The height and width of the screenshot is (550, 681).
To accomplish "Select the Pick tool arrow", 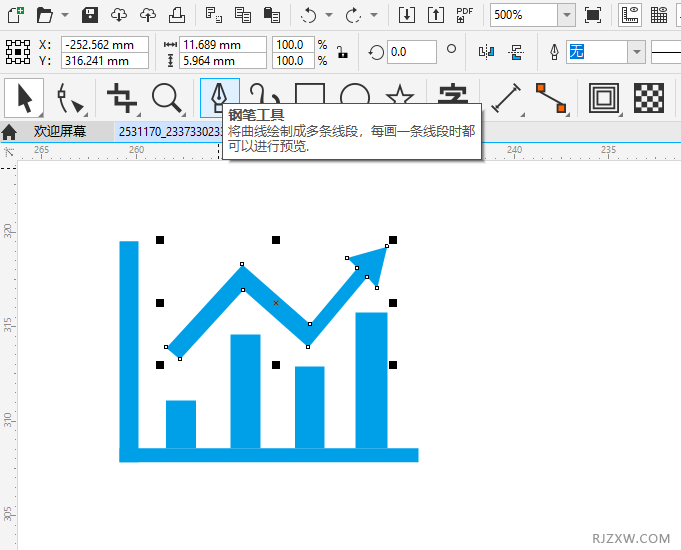I will coord(24,98).
